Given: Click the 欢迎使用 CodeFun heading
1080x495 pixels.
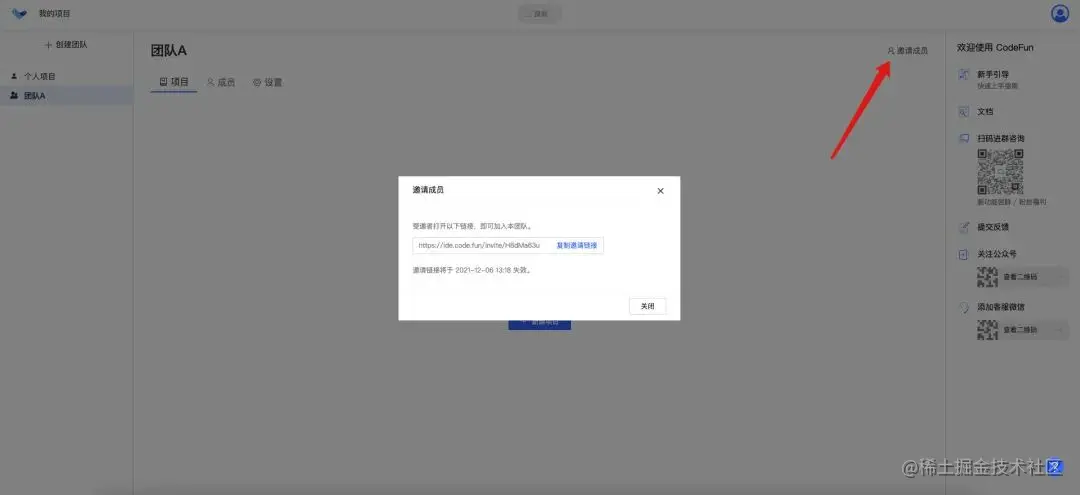Looking at the screenshot, I should click(995, 48).
